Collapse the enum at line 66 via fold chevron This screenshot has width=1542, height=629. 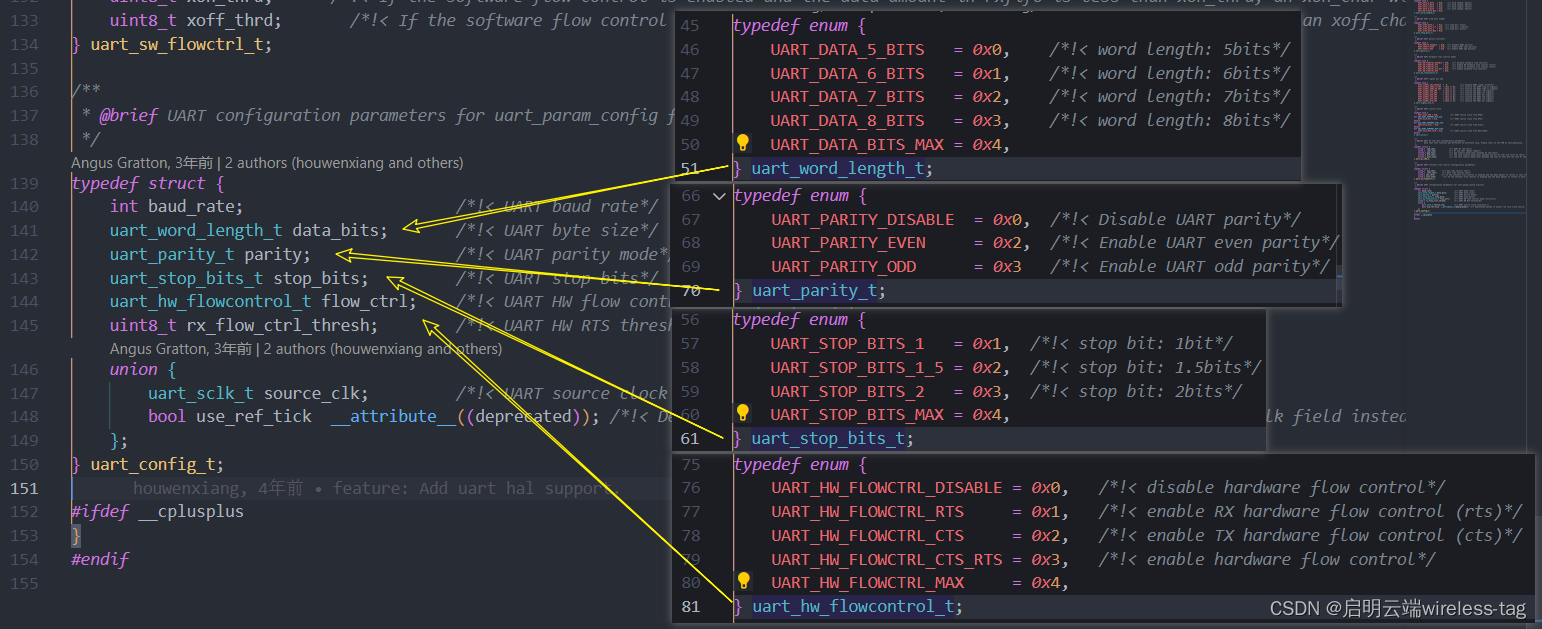718,196
